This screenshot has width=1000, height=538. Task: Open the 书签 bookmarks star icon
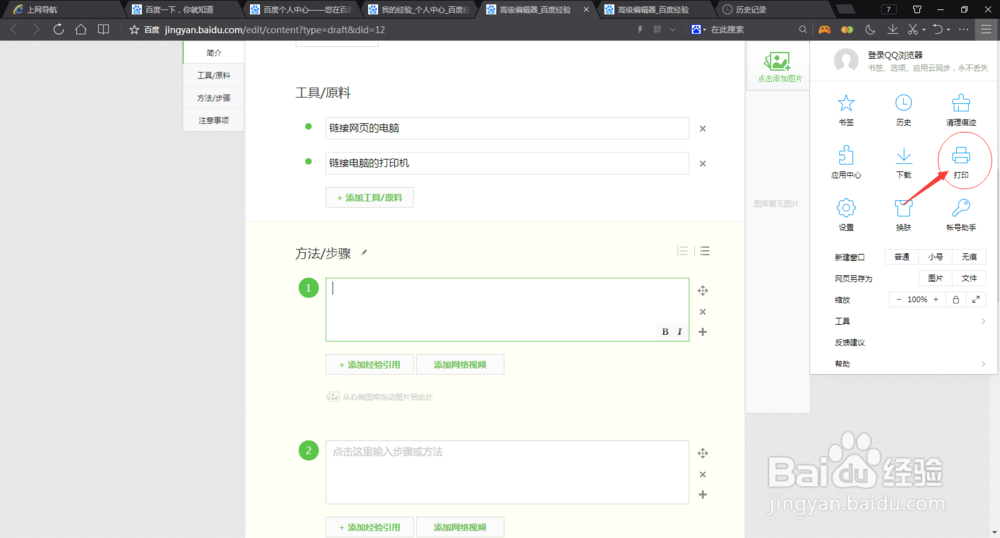pos(846,103)
